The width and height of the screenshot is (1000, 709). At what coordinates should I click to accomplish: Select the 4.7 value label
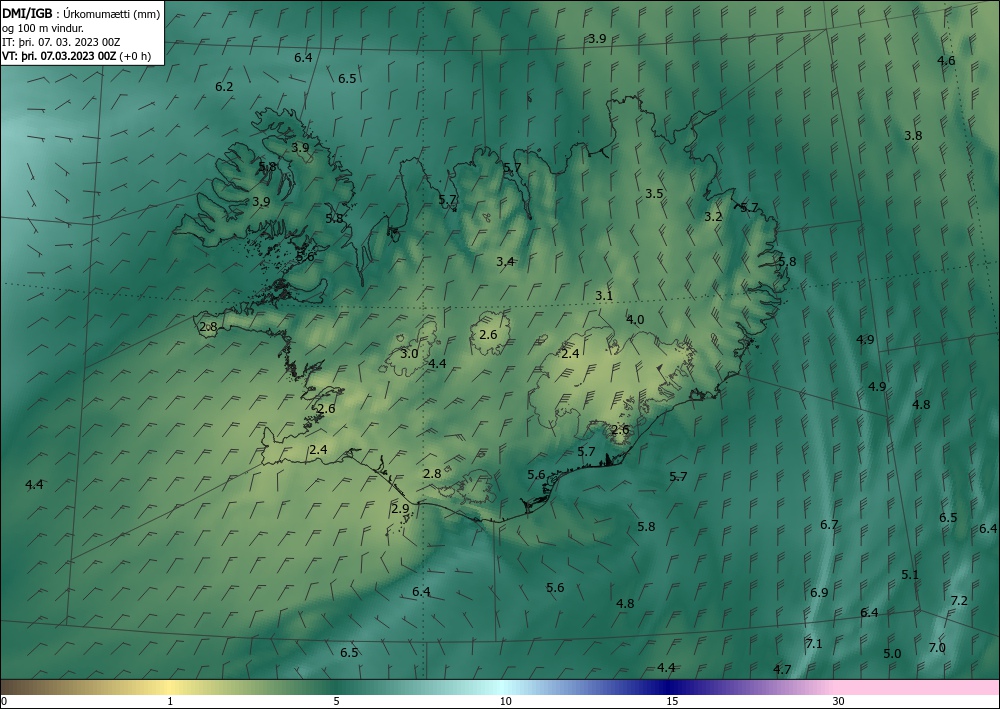(782, 669)
